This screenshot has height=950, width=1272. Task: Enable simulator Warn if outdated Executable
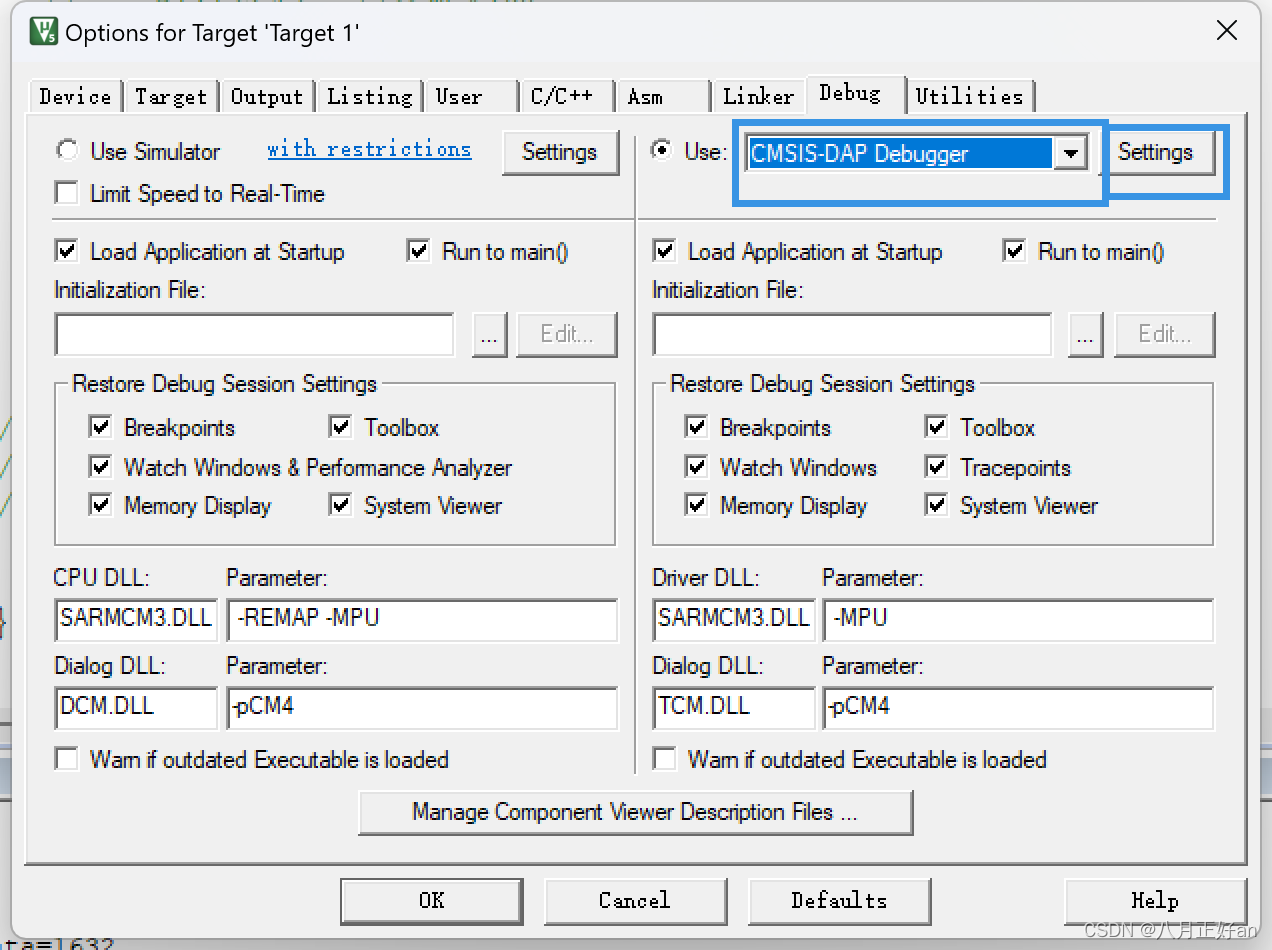coord(67,759)
